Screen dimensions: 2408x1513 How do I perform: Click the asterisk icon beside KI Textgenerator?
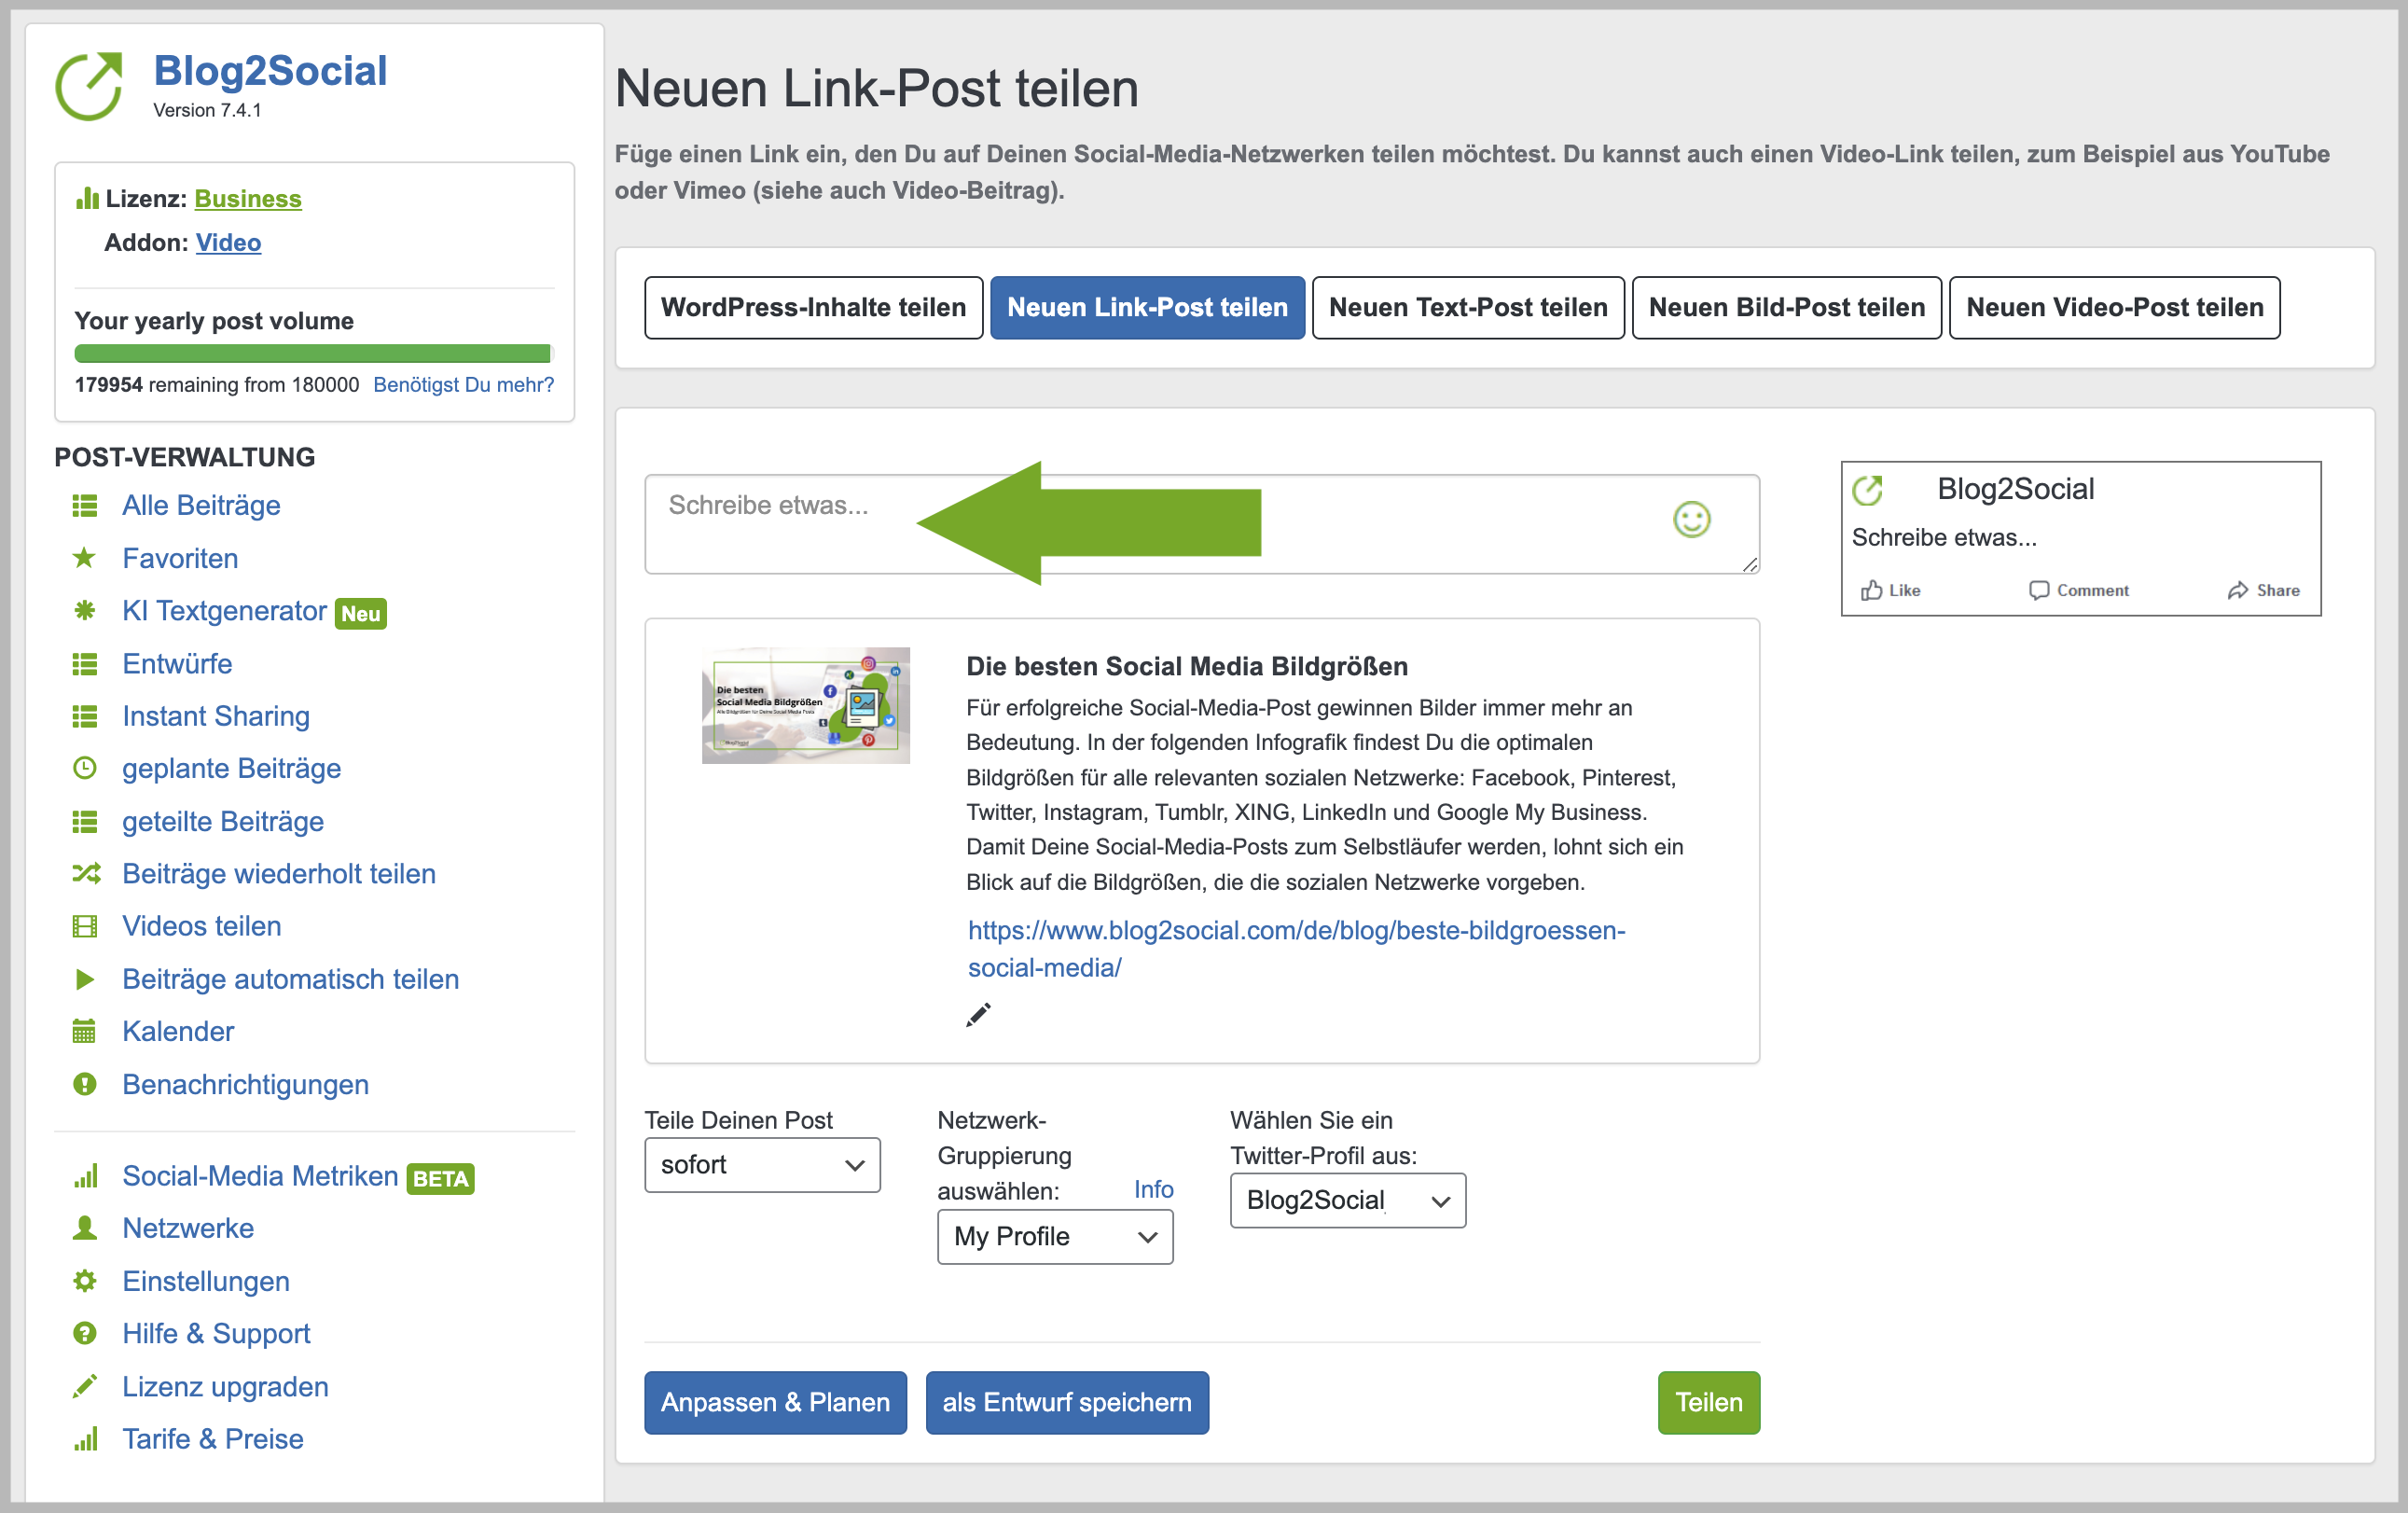85,610
